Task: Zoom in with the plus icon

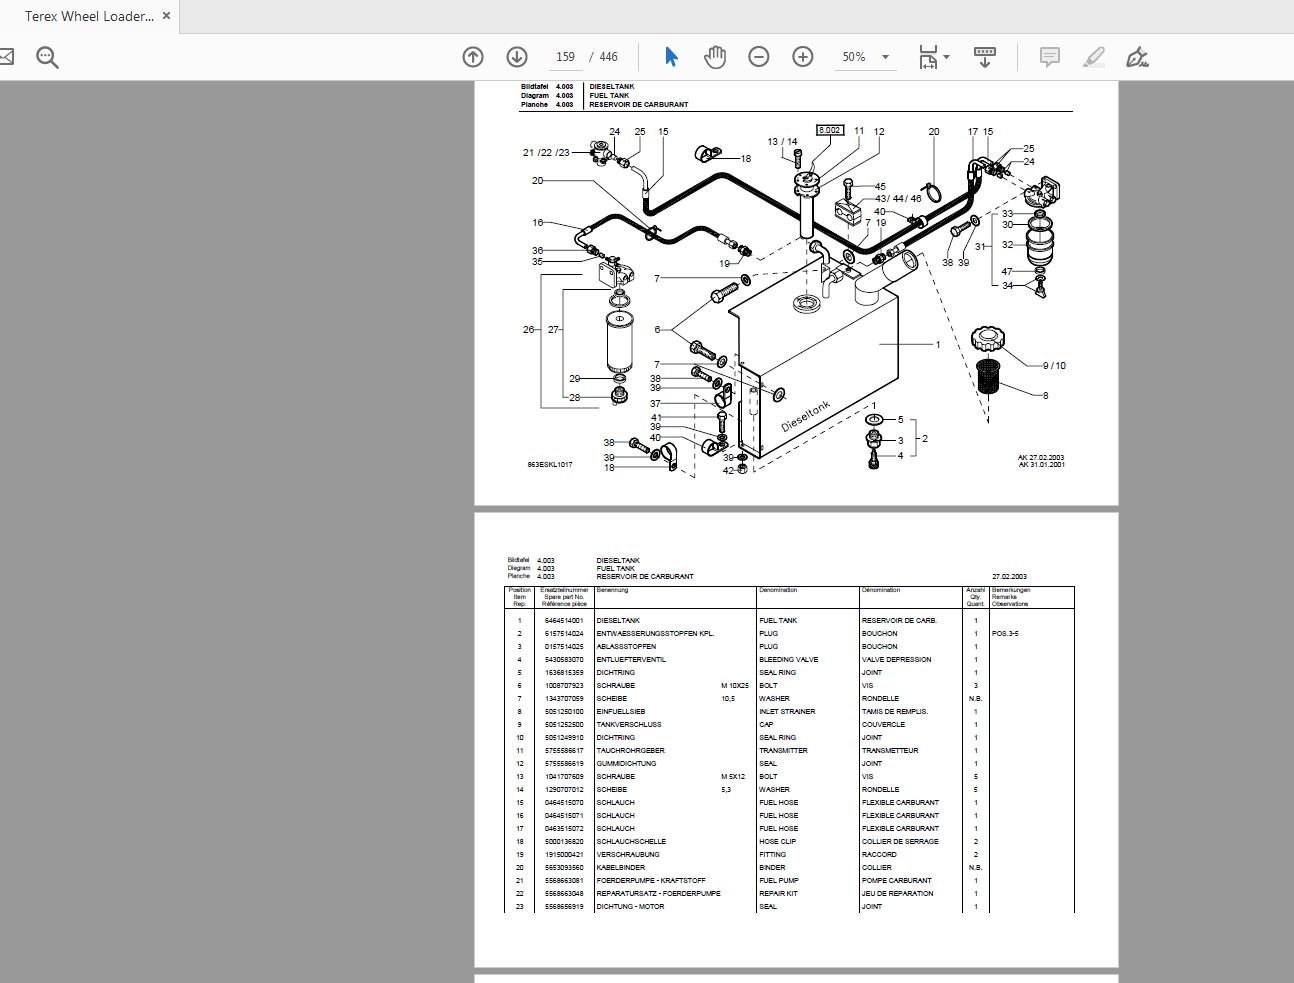Action: click(803, 57)
